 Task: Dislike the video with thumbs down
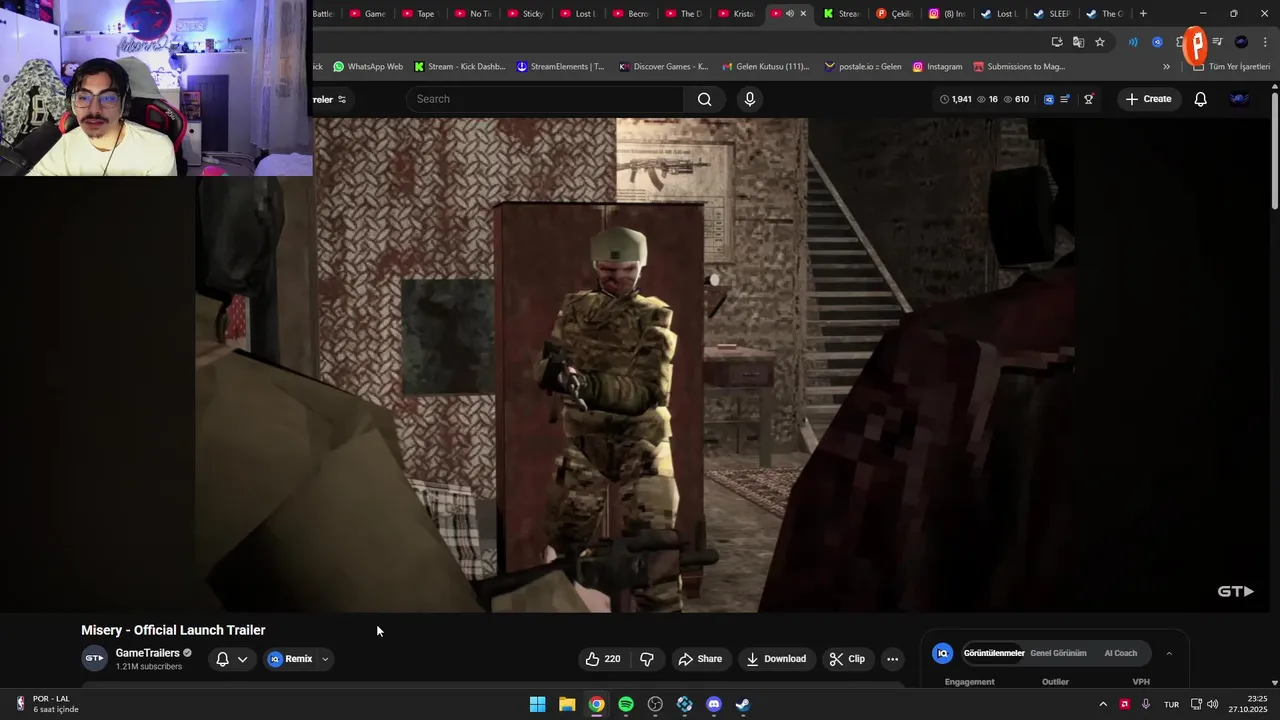pos(647,659)
